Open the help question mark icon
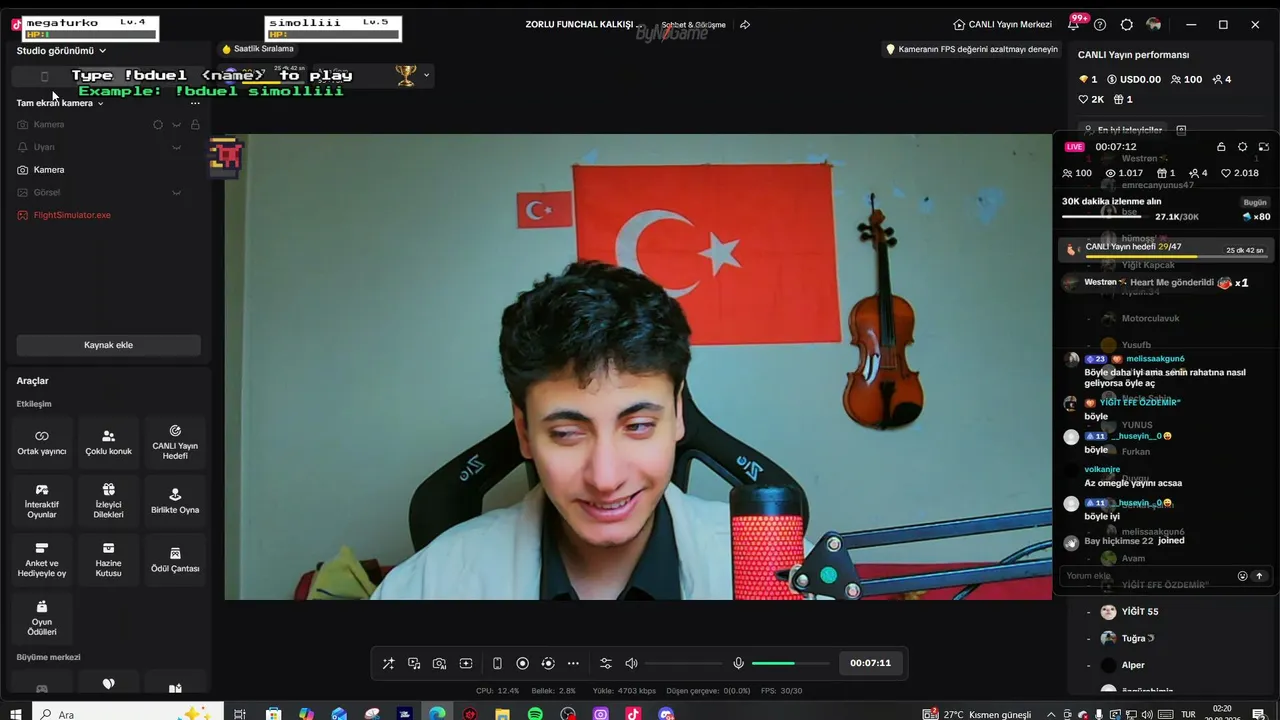Viewport: 1280px width, 720px height. 1100,25
